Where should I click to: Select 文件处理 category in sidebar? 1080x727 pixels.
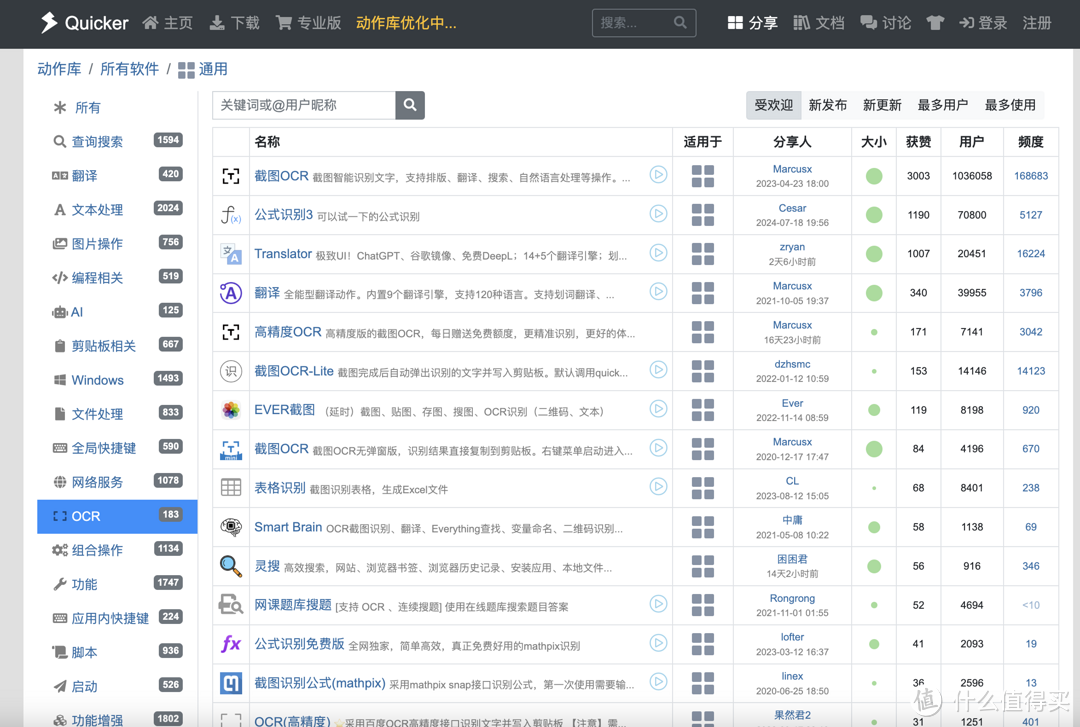click(x=117, y=413)
